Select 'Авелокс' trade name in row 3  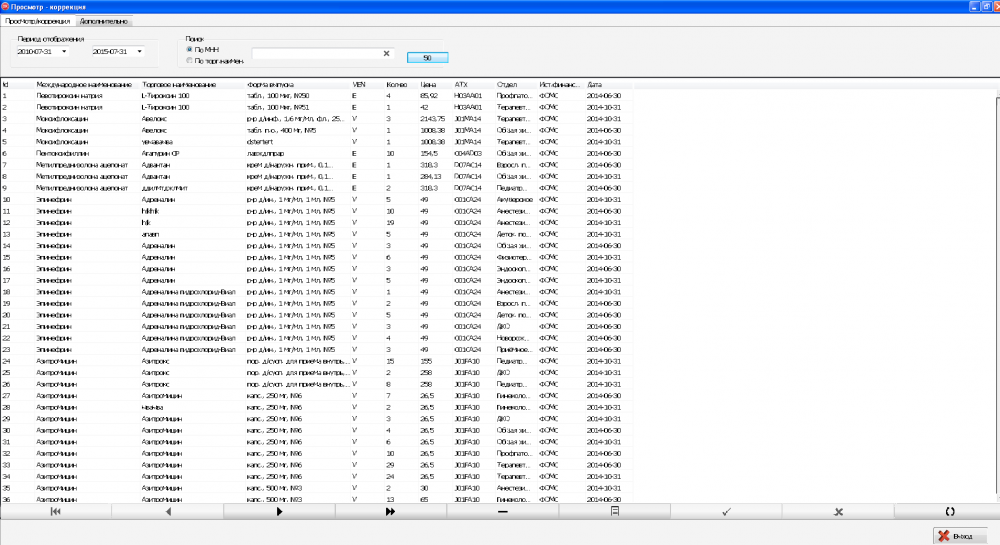[155, 119]
